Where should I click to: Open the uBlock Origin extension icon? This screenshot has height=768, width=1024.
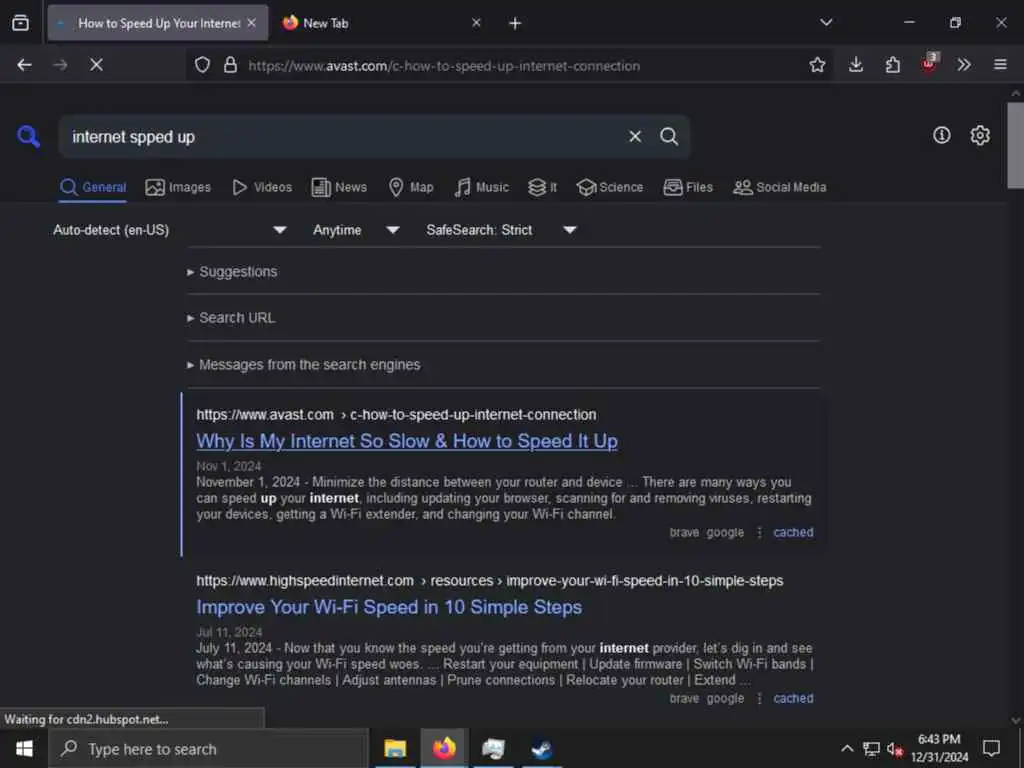[929, 63]
